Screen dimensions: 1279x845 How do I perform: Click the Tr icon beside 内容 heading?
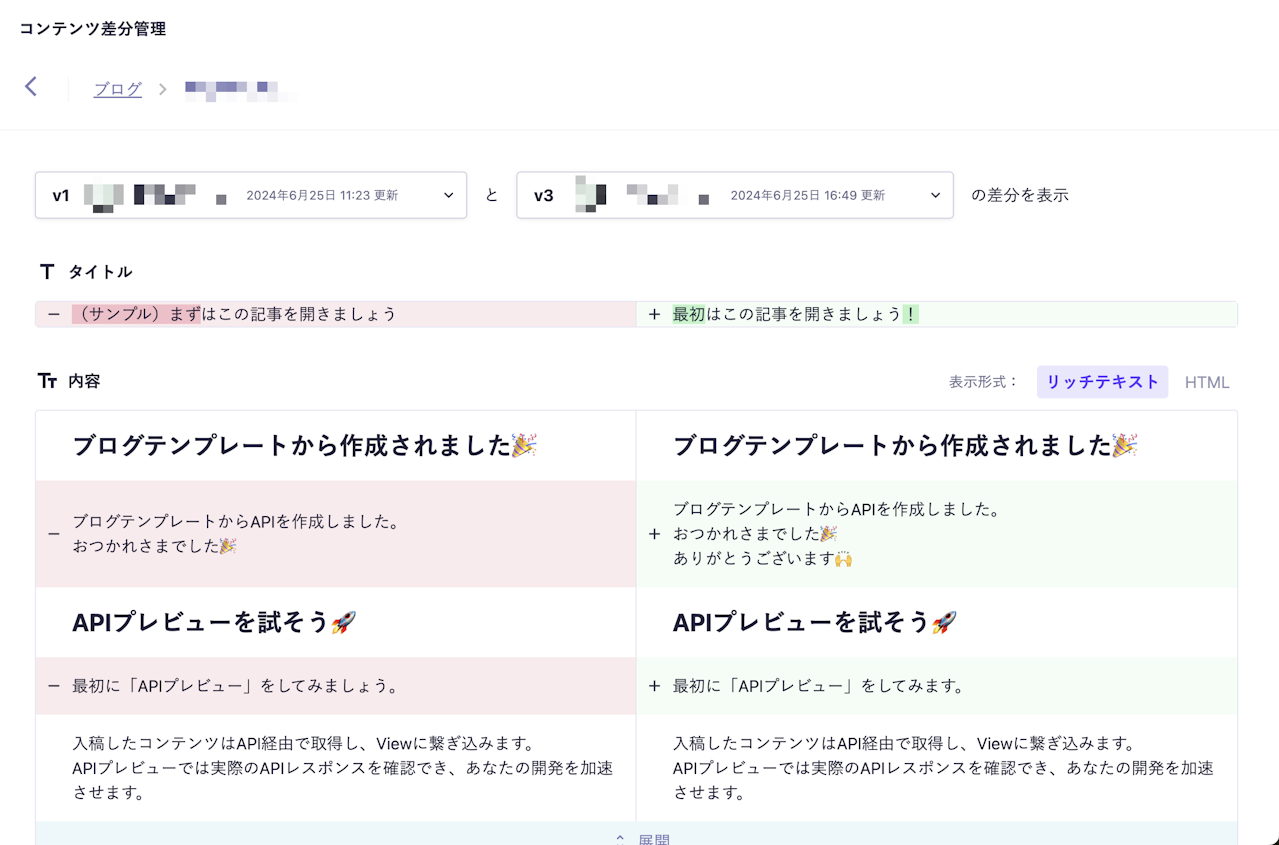click(47, 380)
